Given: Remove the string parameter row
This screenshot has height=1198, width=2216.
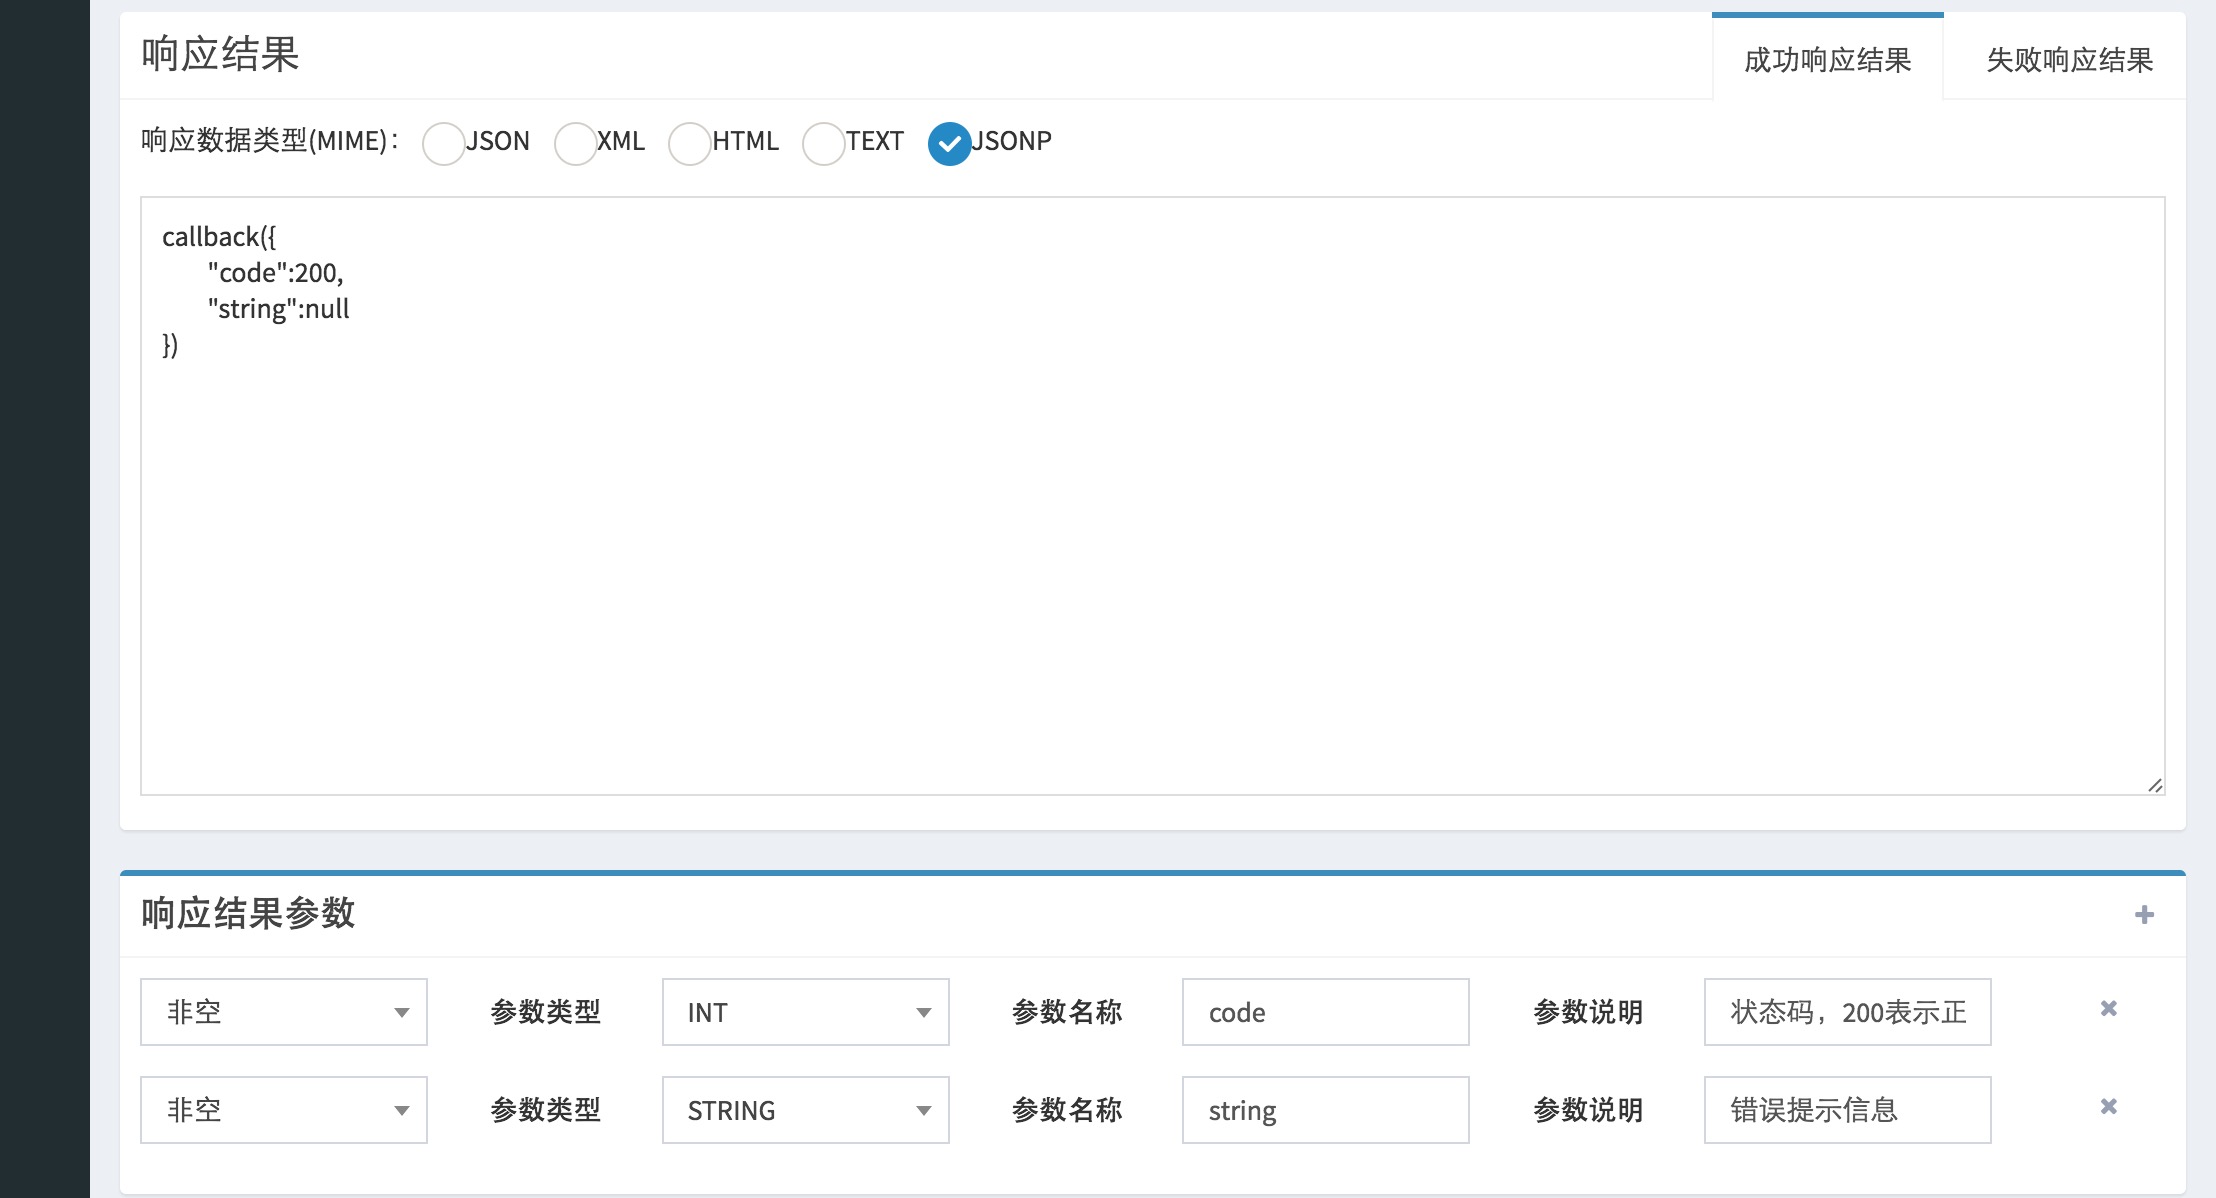Looking at the screenshot, I should (2108, 1106).
